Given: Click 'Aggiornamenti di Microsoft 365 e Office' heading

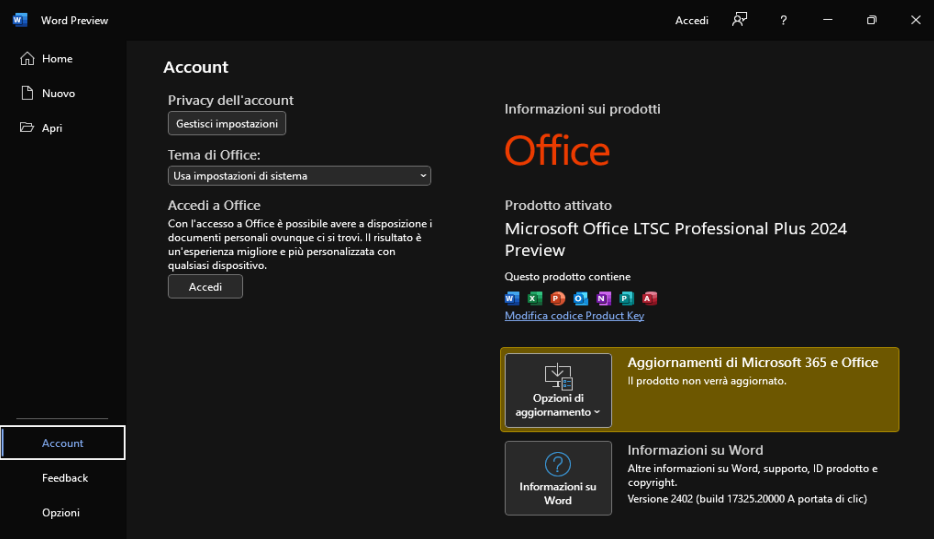Looking at the screenshot, I should coord(753,363).
